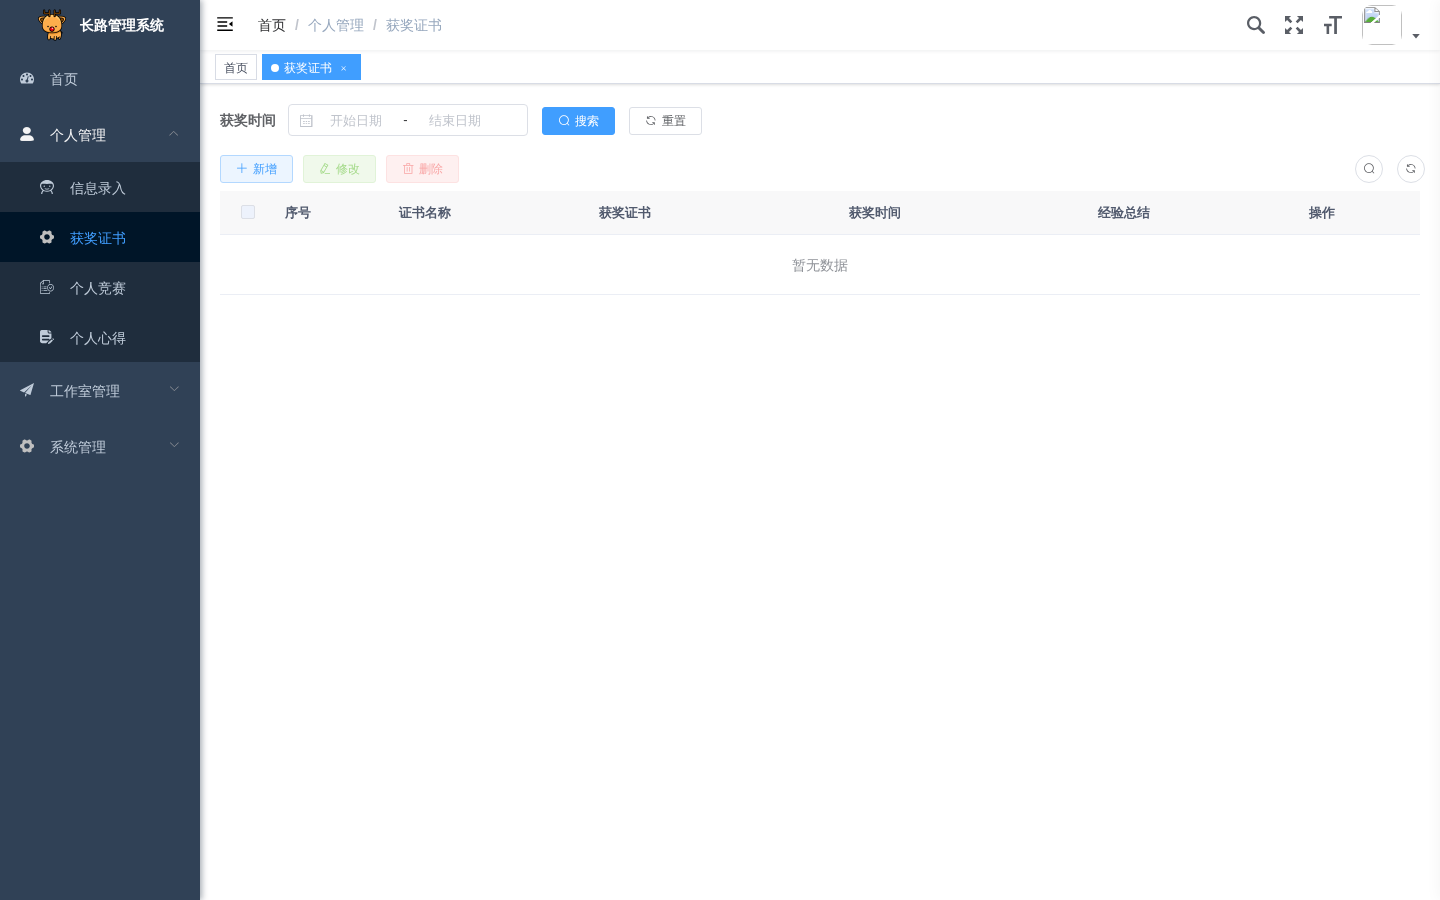Image resolution: width=1440 pixels, height=900 pixels.
Task: Click the red 删除 button
Action: [422, 169]
